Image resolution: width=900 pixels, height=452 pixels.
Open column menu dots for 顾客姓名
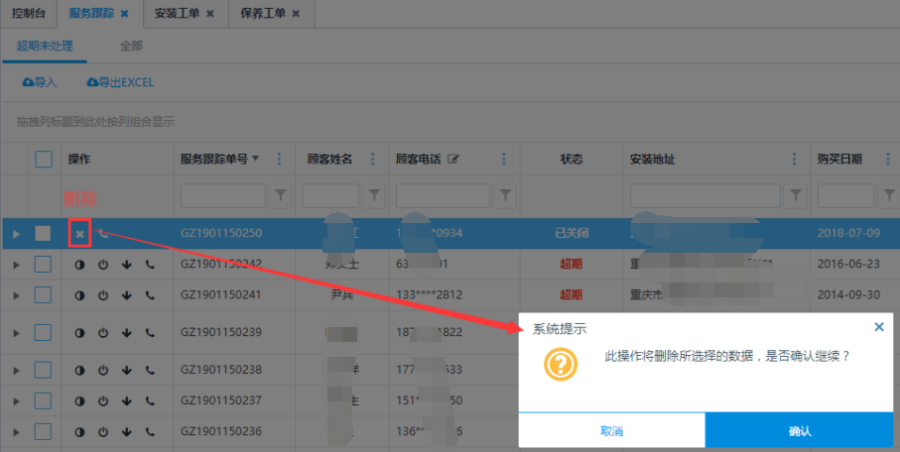click(x=373, y=159)
